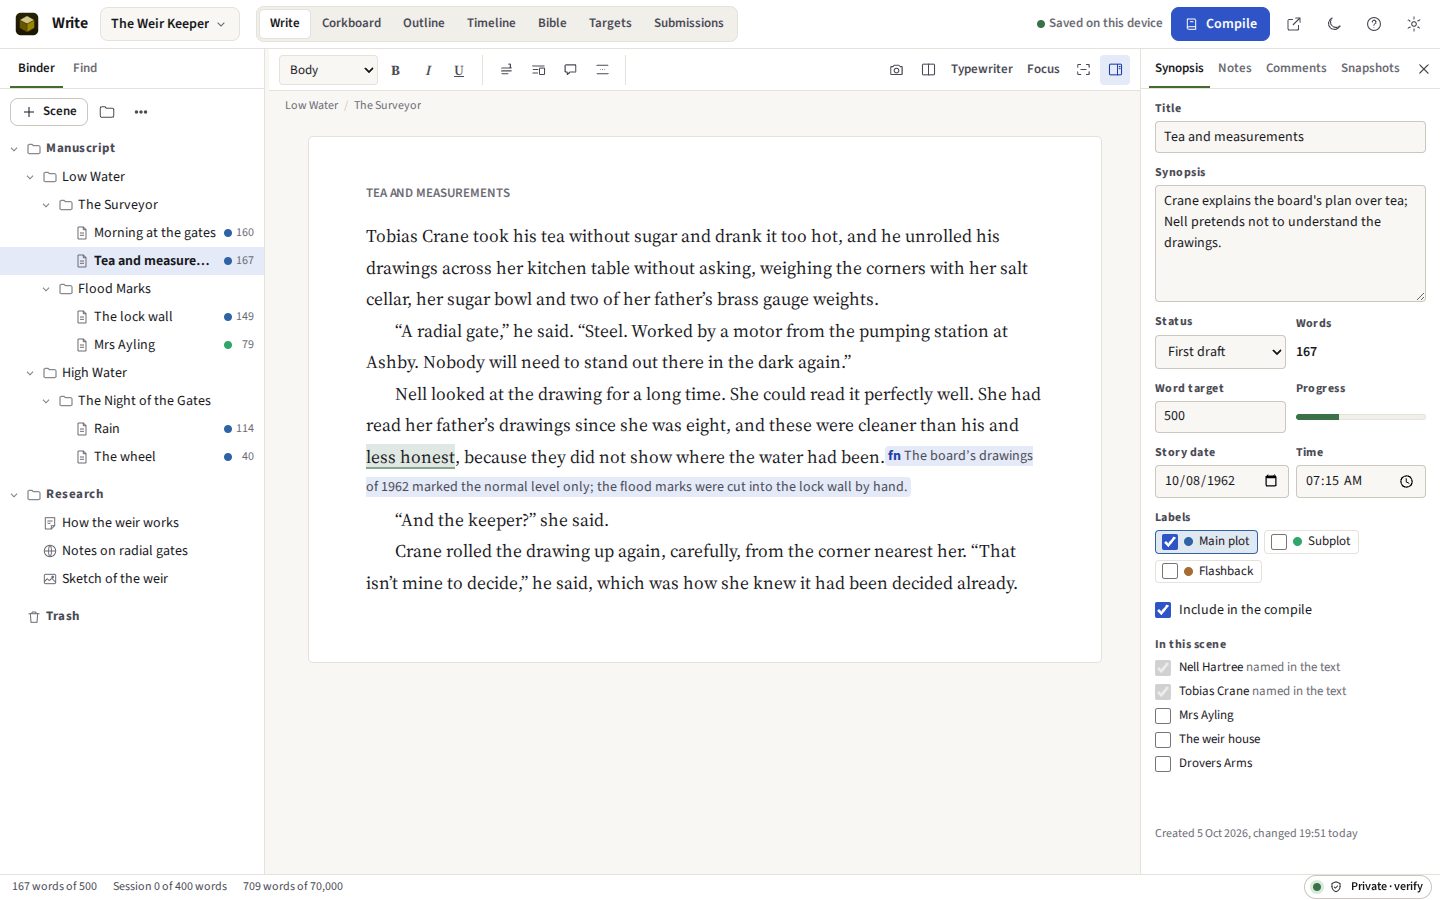1440x900 pixels.
Task: Click the comment speech bubble icon
Action: click(x=570, y=70)
